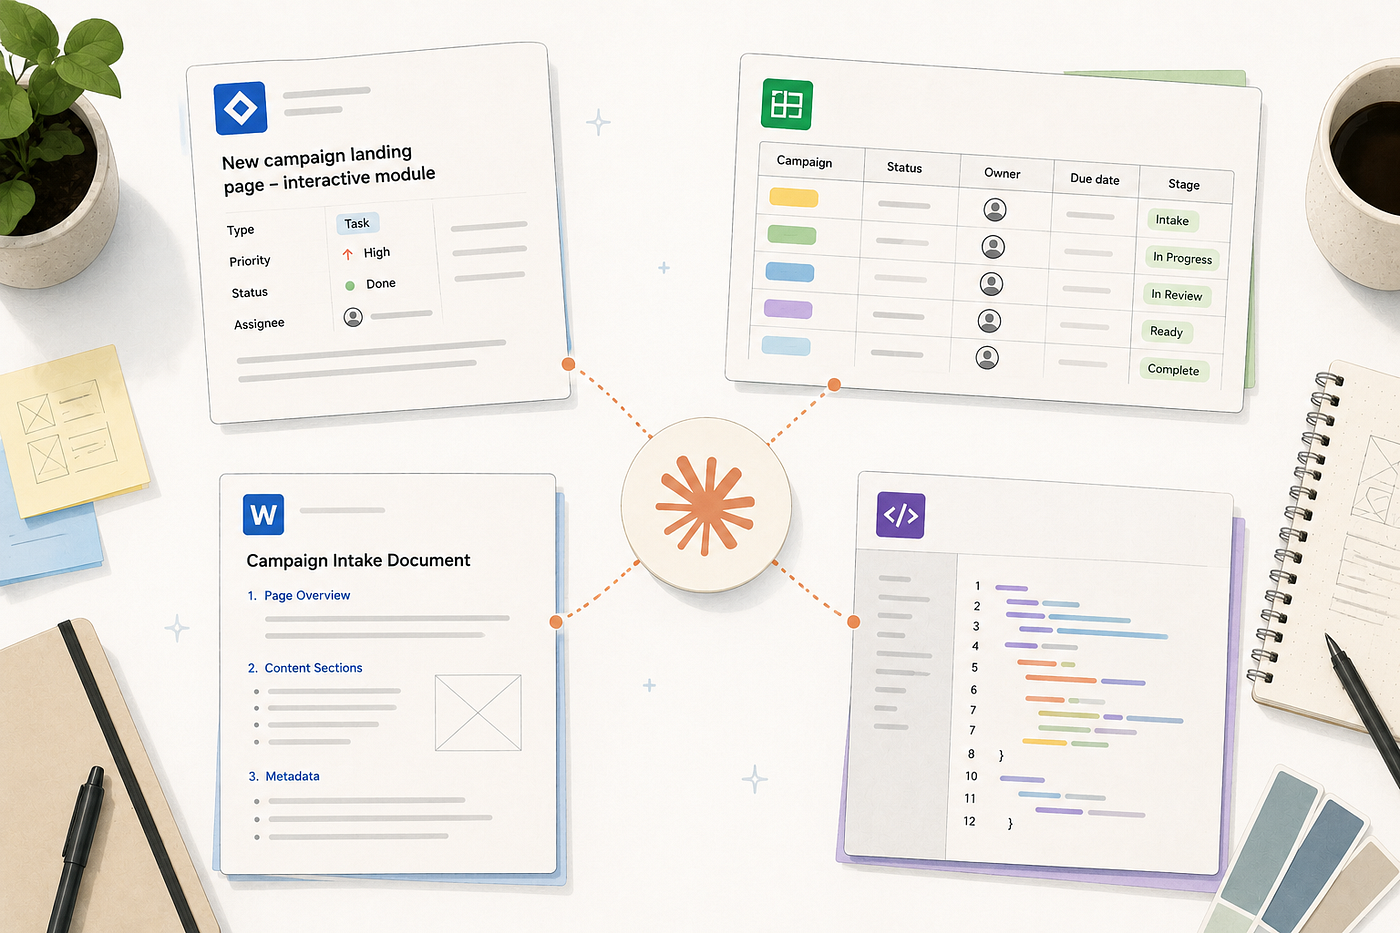Viewport: 1400px width, 933px height.
Task: Open the green spreadsheet app icon
Action: point(787,104)
